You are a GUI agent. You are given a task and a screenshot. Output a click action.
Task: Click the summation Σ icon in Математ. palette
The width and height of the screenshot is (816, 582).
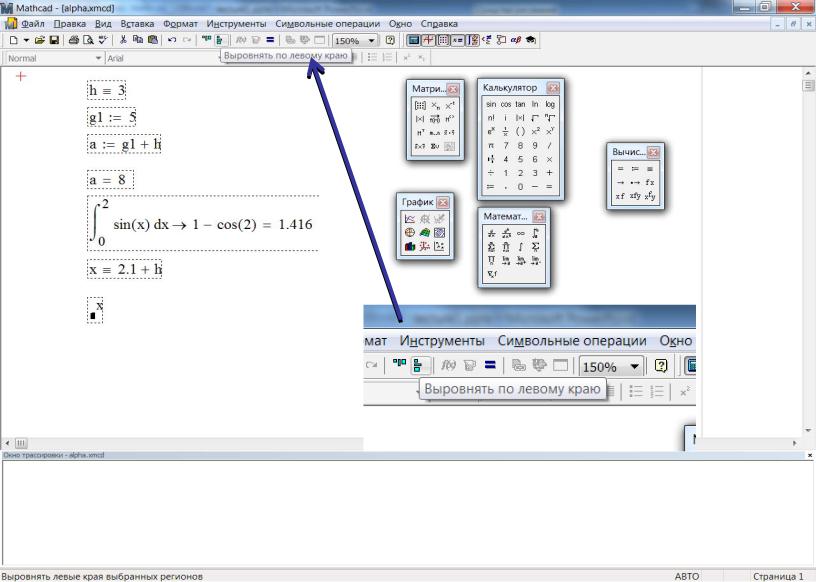coord(536,247)
